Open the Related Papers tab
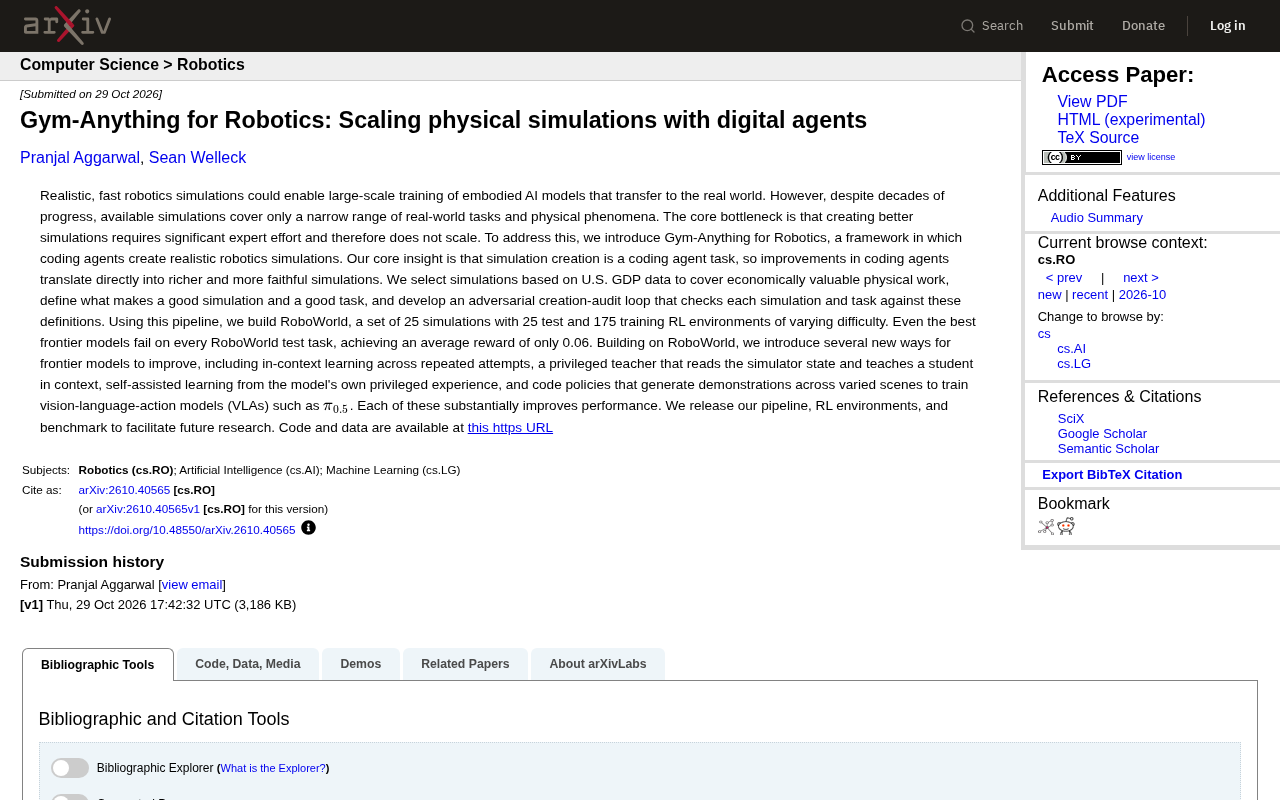The image size is (1280, 800). pyautogui.click(x=465, y=664)
